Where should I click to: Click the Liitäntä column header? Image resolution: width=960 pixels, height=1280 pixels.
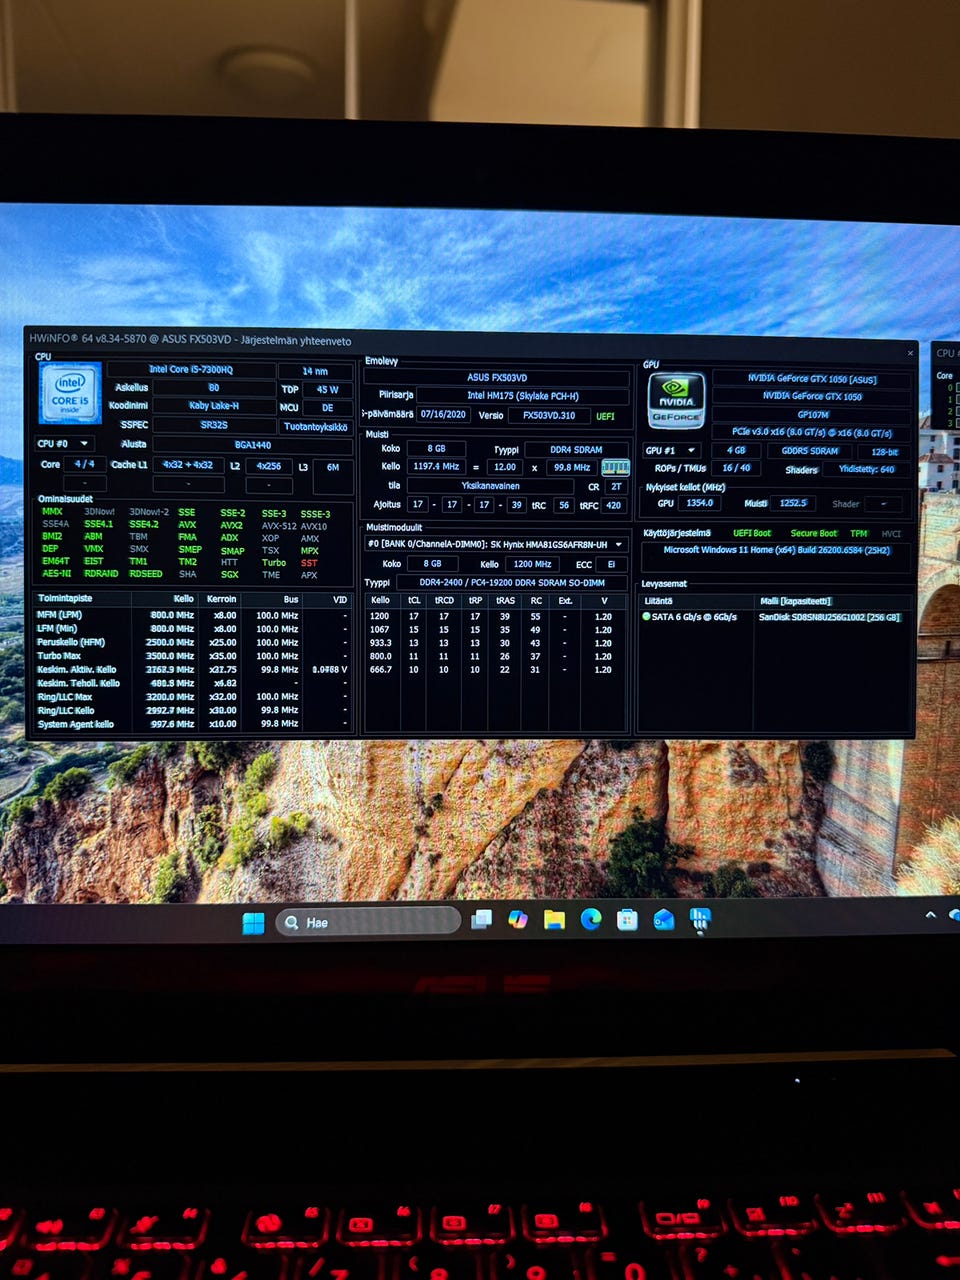point(659,601)
